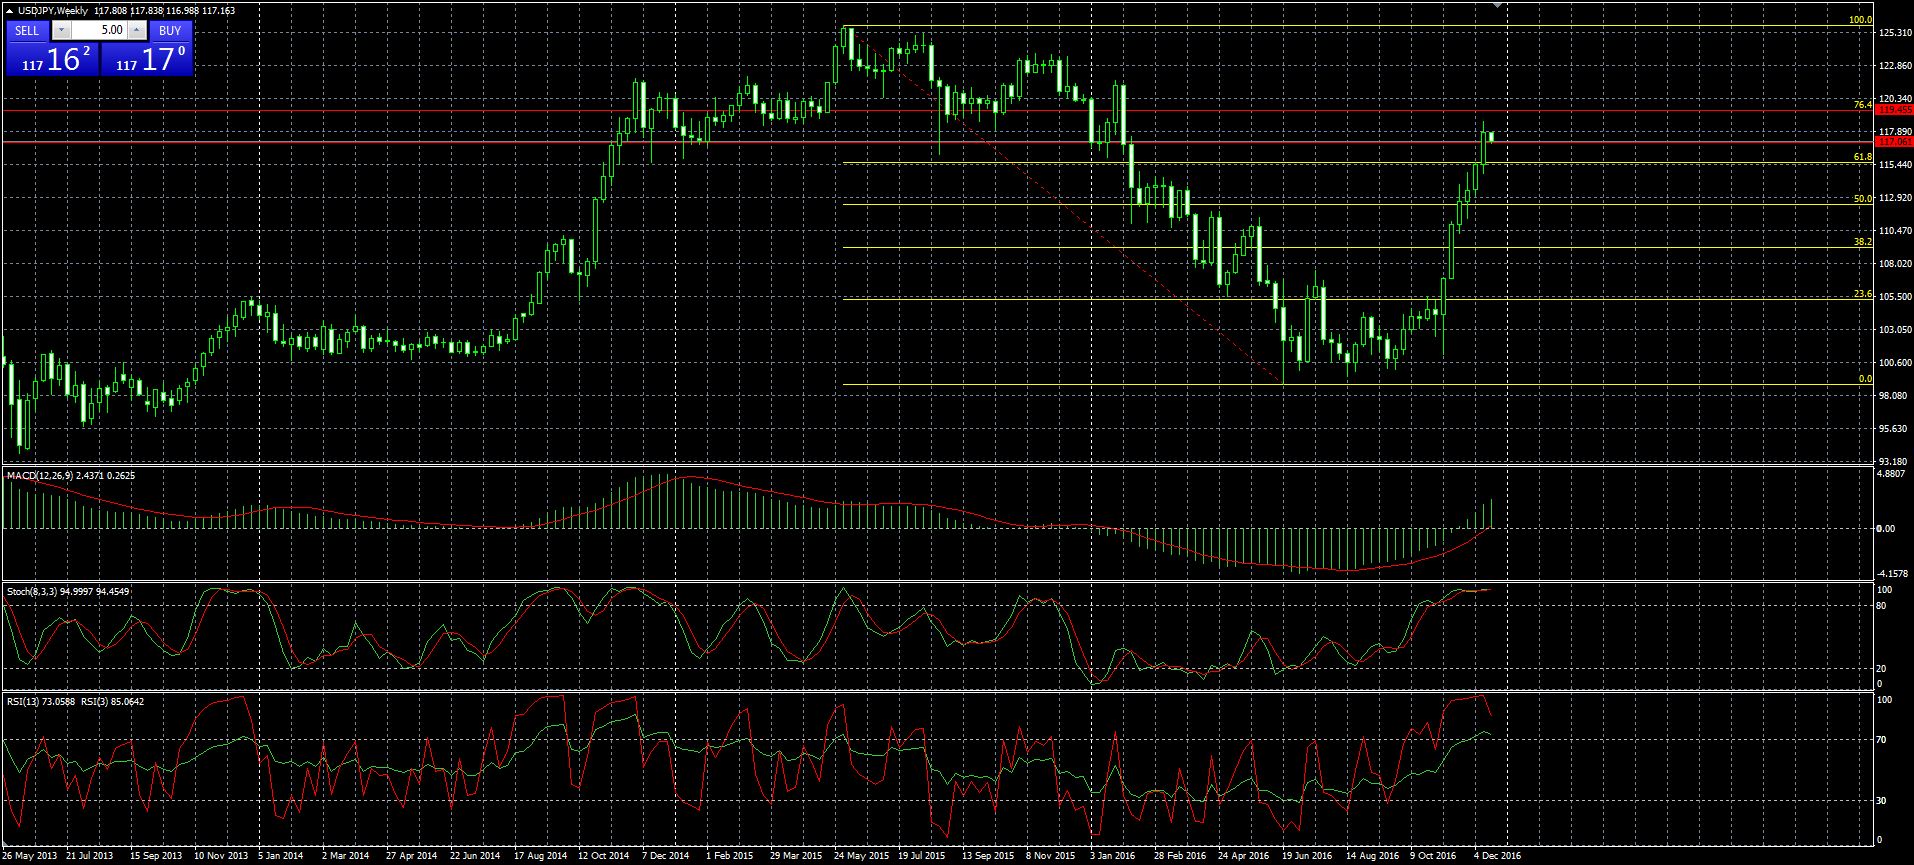Click the 4 Dec 2016 date on timeline
This screenshot has height=865, width=1914.
(x=1498, y=856)
